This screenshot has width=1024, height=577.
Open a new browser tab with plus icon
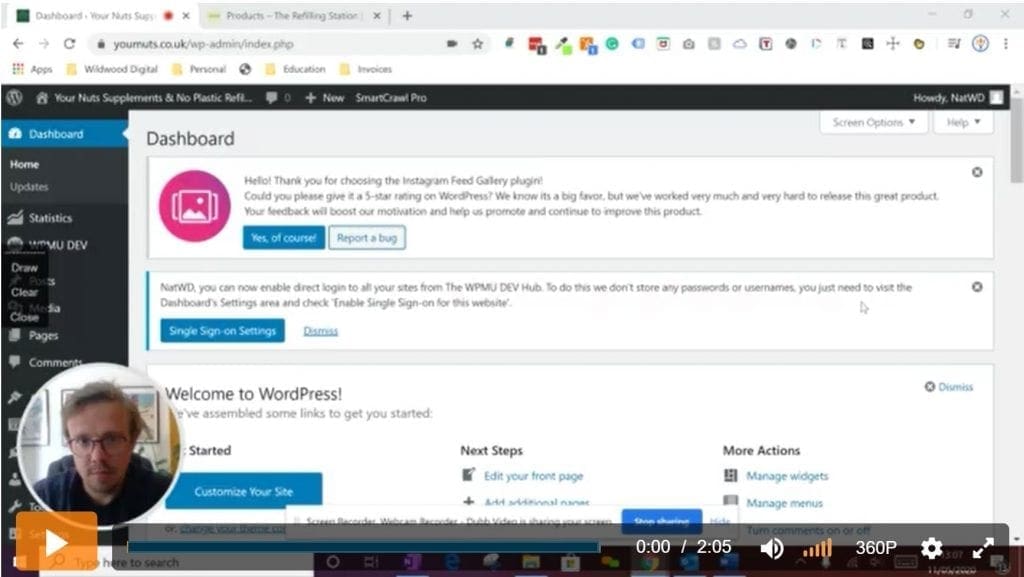coord(407,16)
